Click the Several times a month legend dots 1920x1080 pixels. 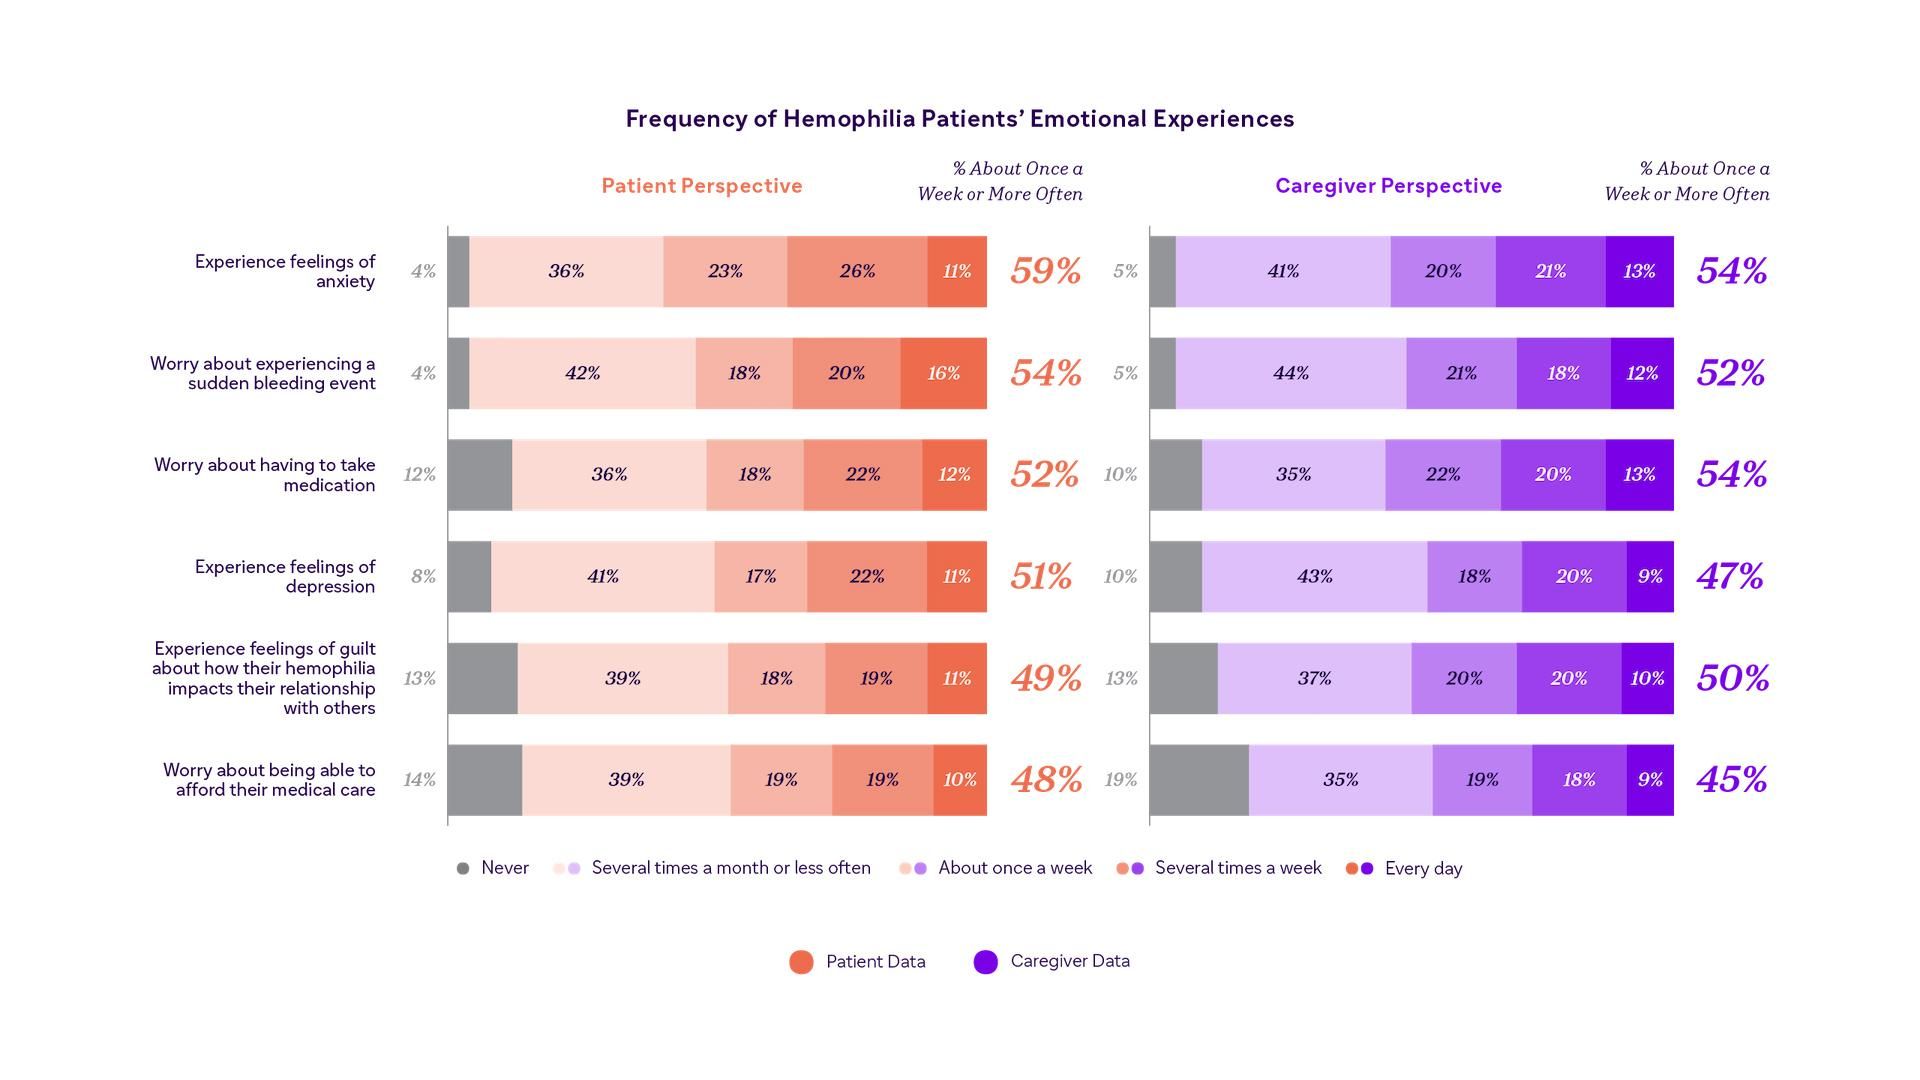pos(567,869)
